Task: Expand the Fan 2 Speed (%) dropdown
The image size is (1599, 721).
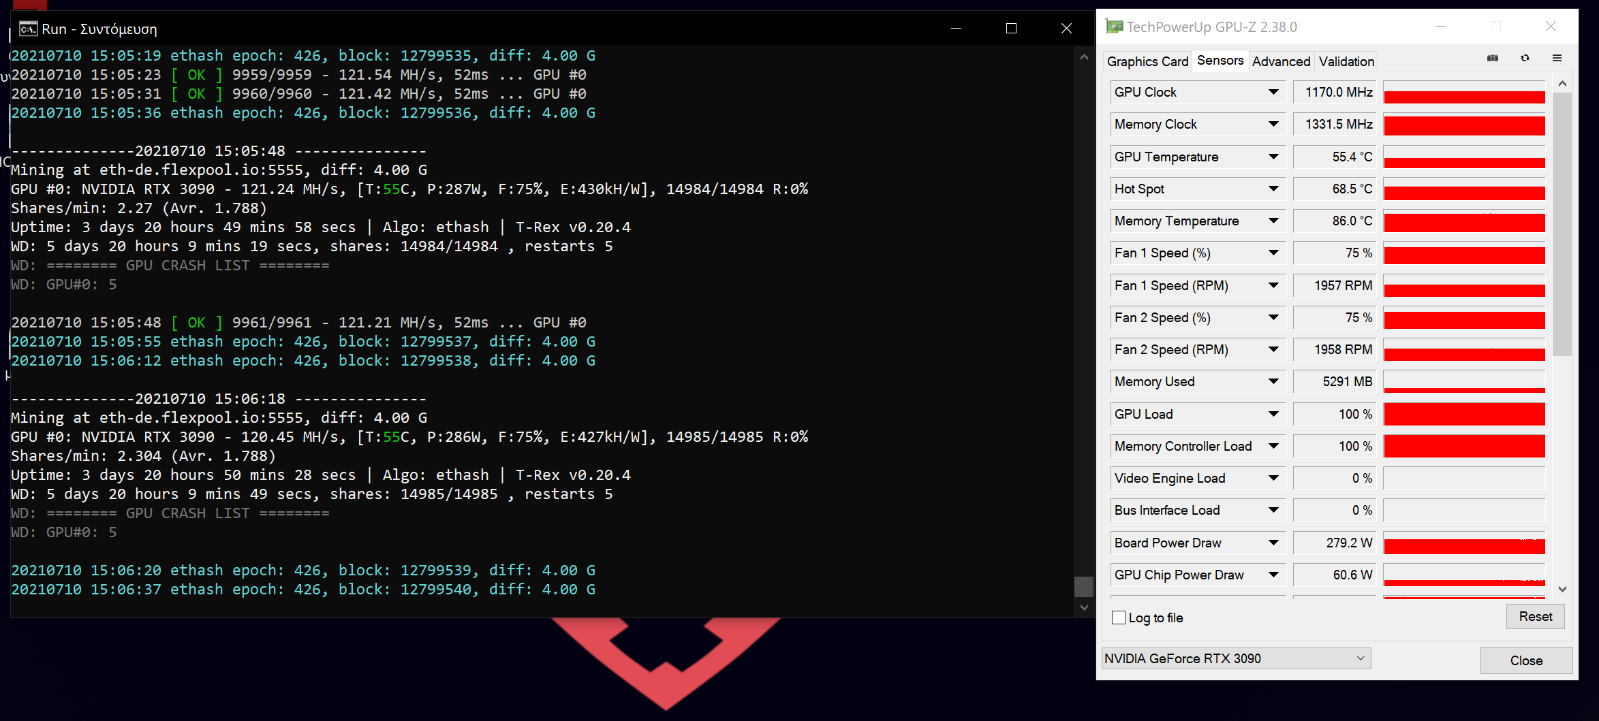Action: click(1273, 317)
